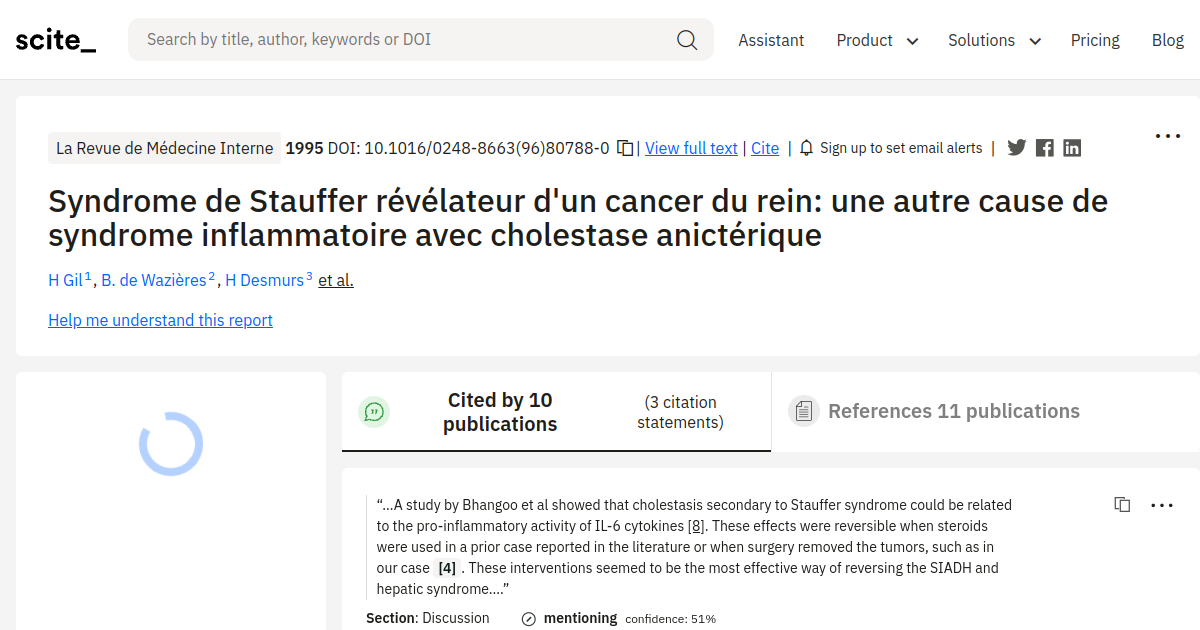This screenshot has height=630, width=1200.
Task: Click the green speech-bubble citations icon
Action: point(374,411)
